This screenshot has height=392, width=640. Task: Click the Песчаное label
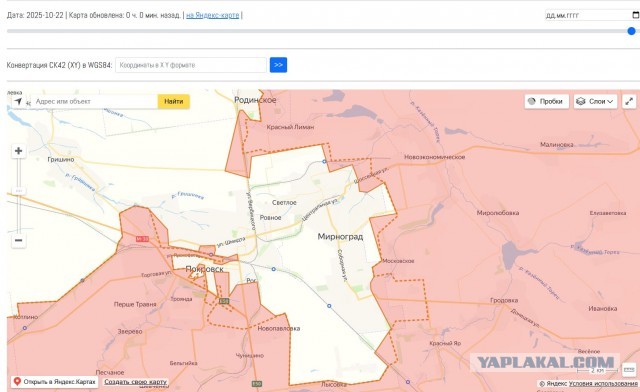tap(109, 372)
